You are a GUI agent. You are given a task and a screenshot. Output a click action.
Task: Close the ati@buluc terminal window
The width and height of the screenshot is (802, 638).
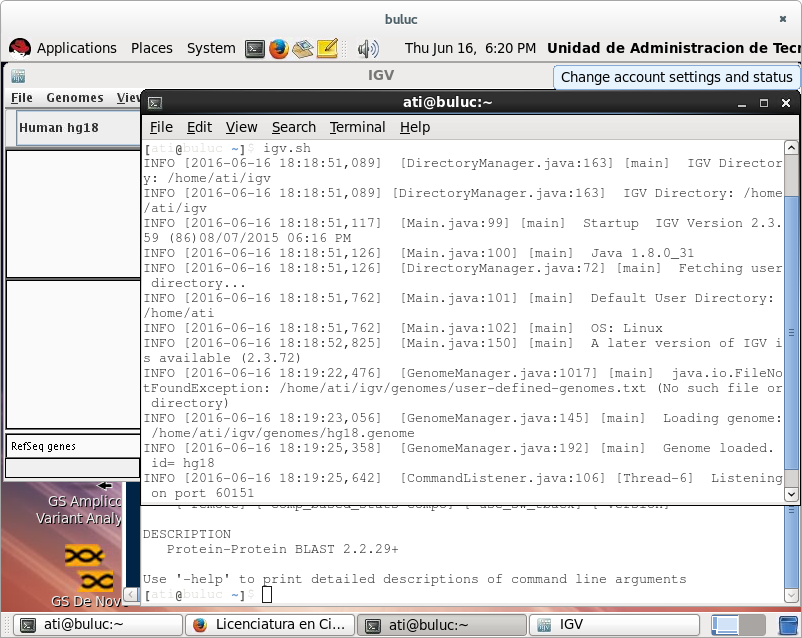[x=786, y=103]
